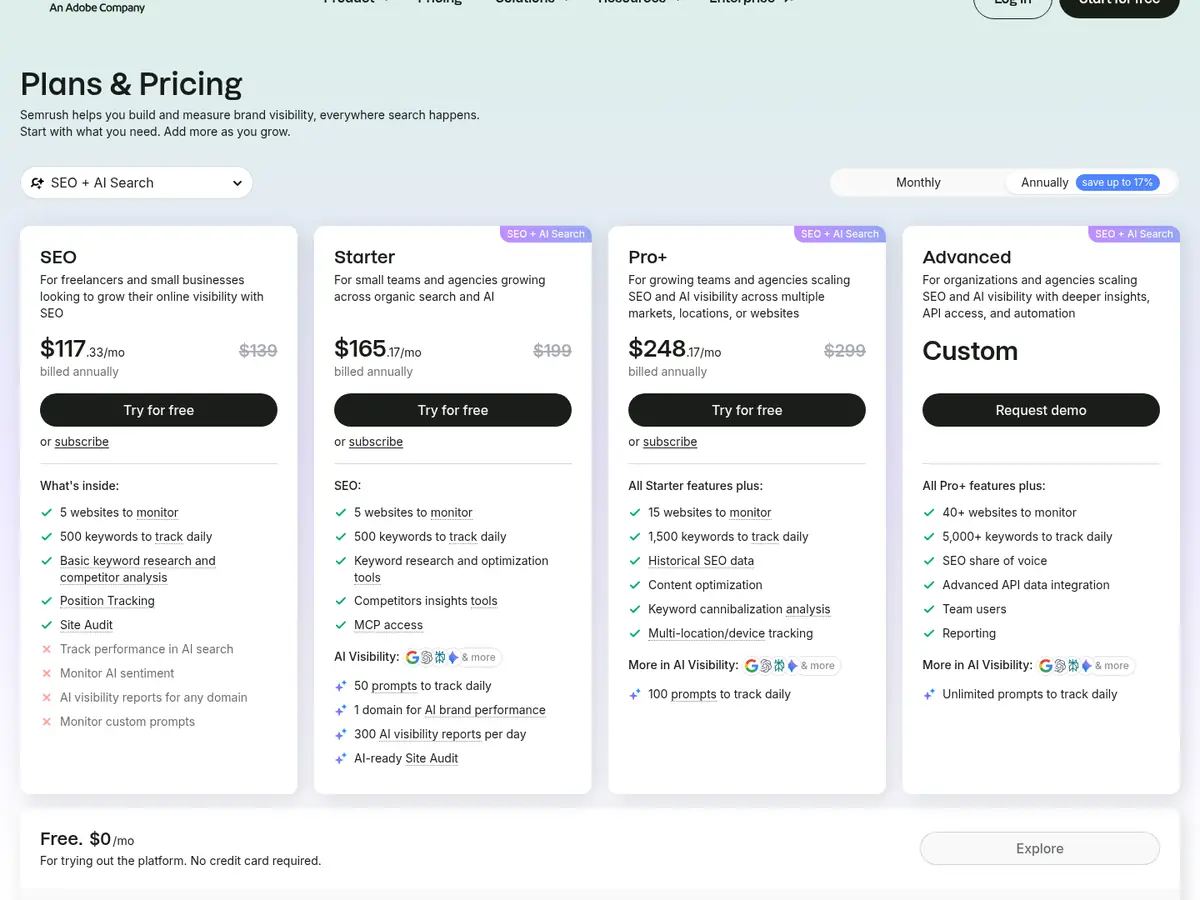Click the AI engine icons in Pro+ 'More in AI Visibility'

coord(792,665)
